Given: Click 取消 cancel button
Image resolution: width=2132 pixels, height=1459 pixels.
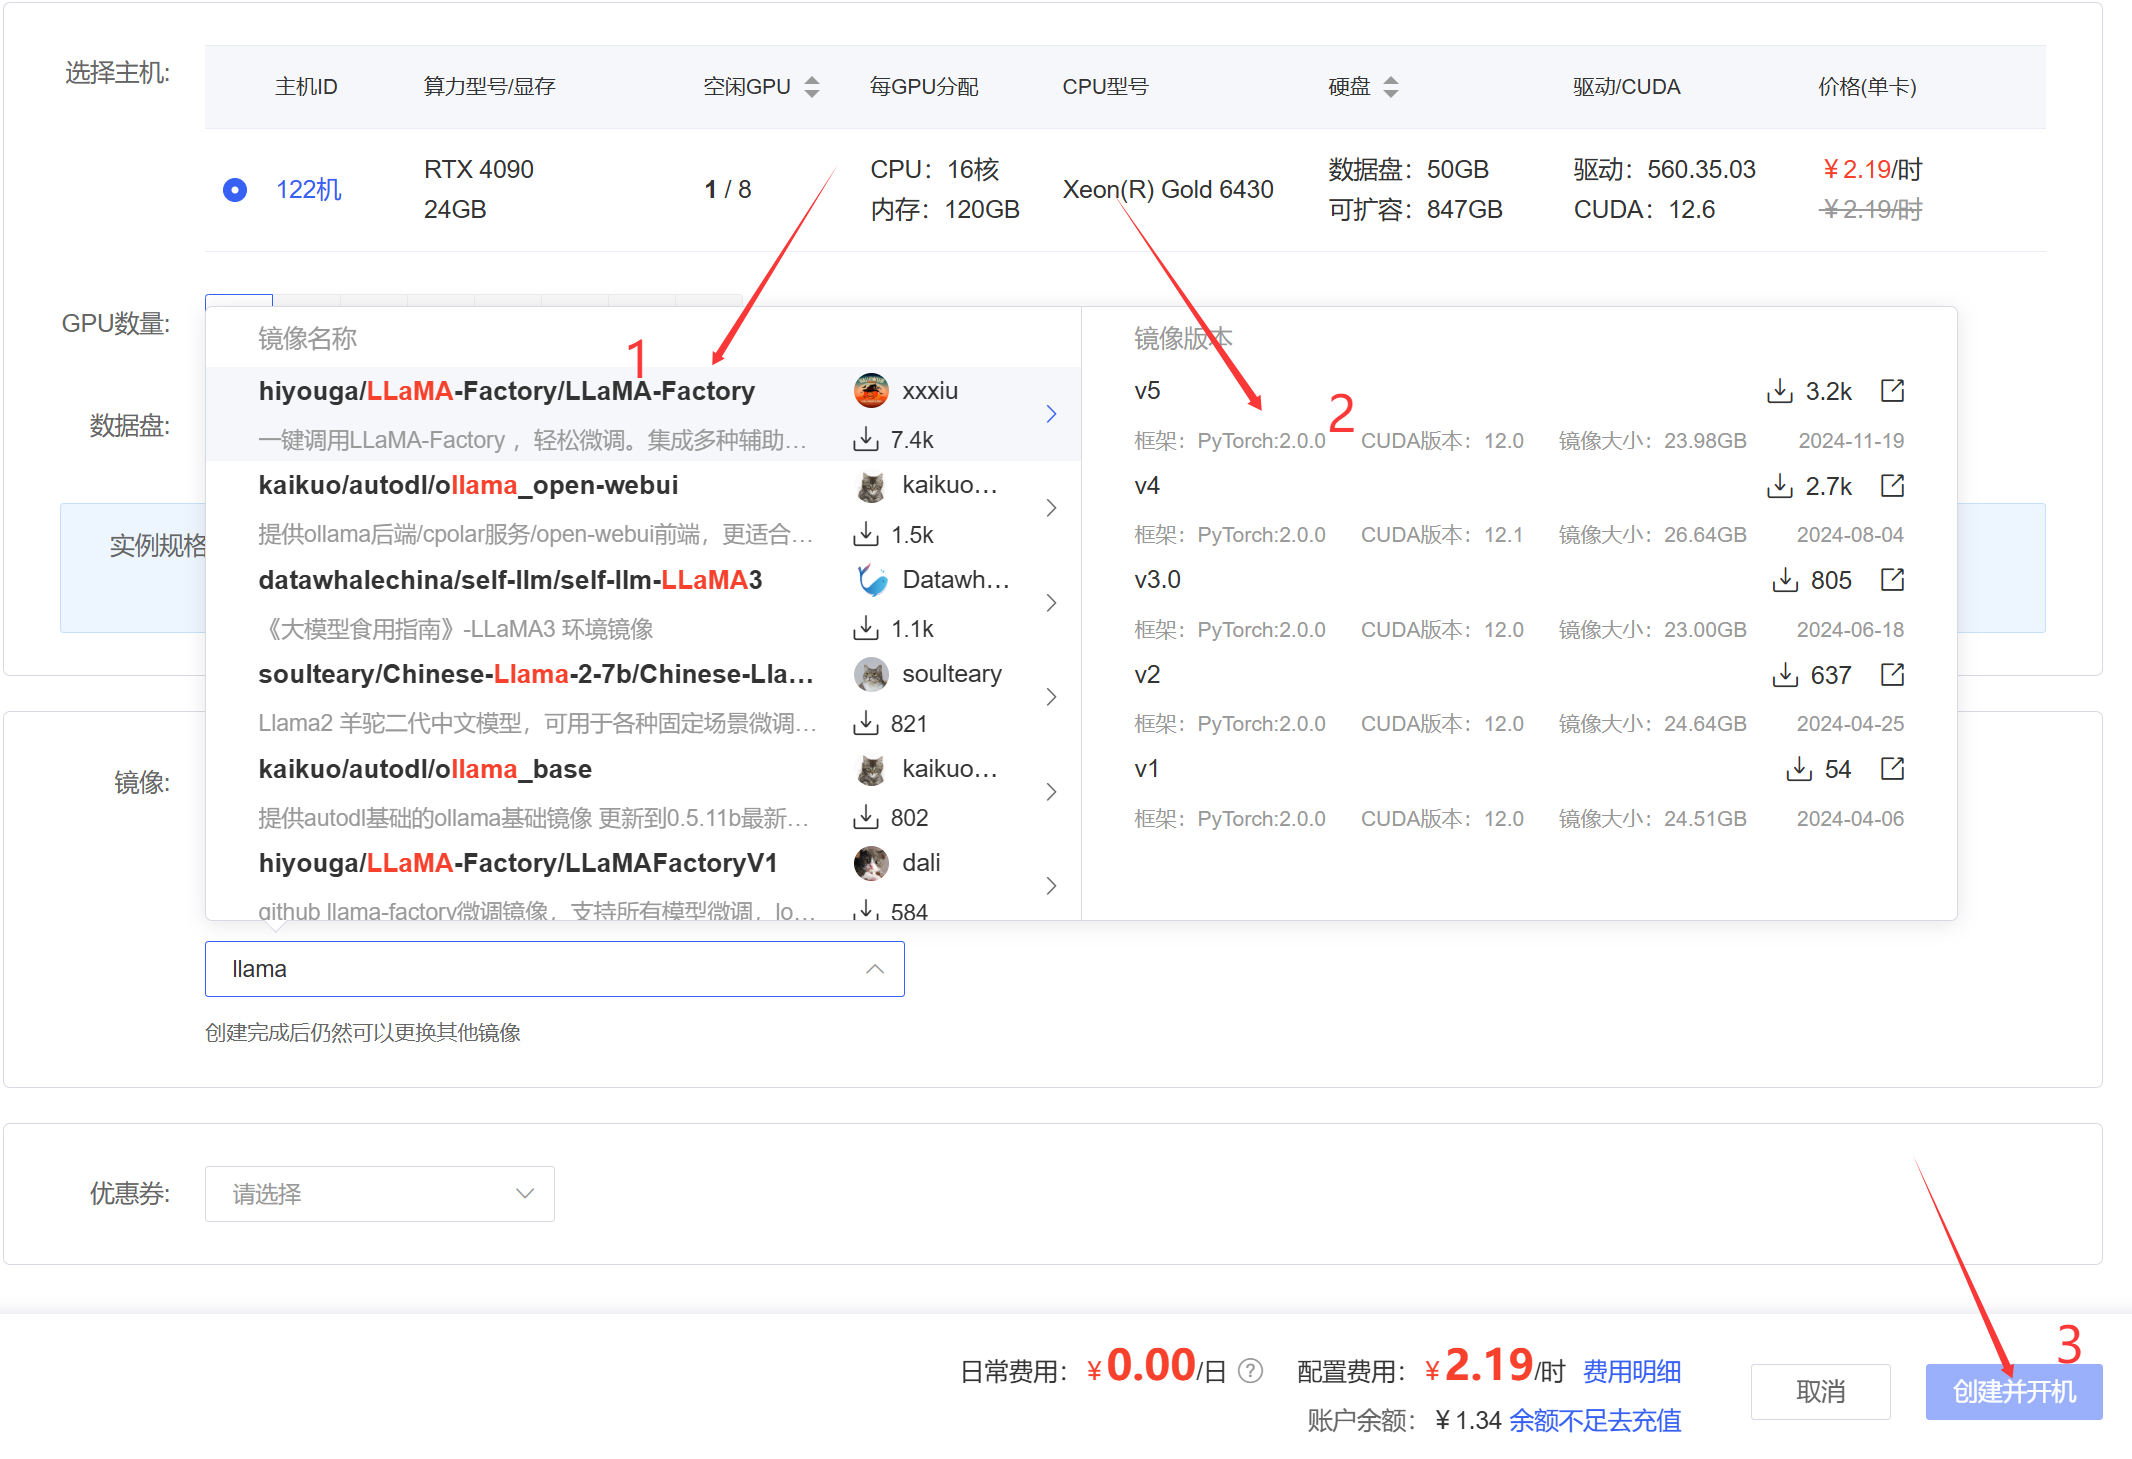Looking at the screenshot, I should click(x=1819, y=1391).
